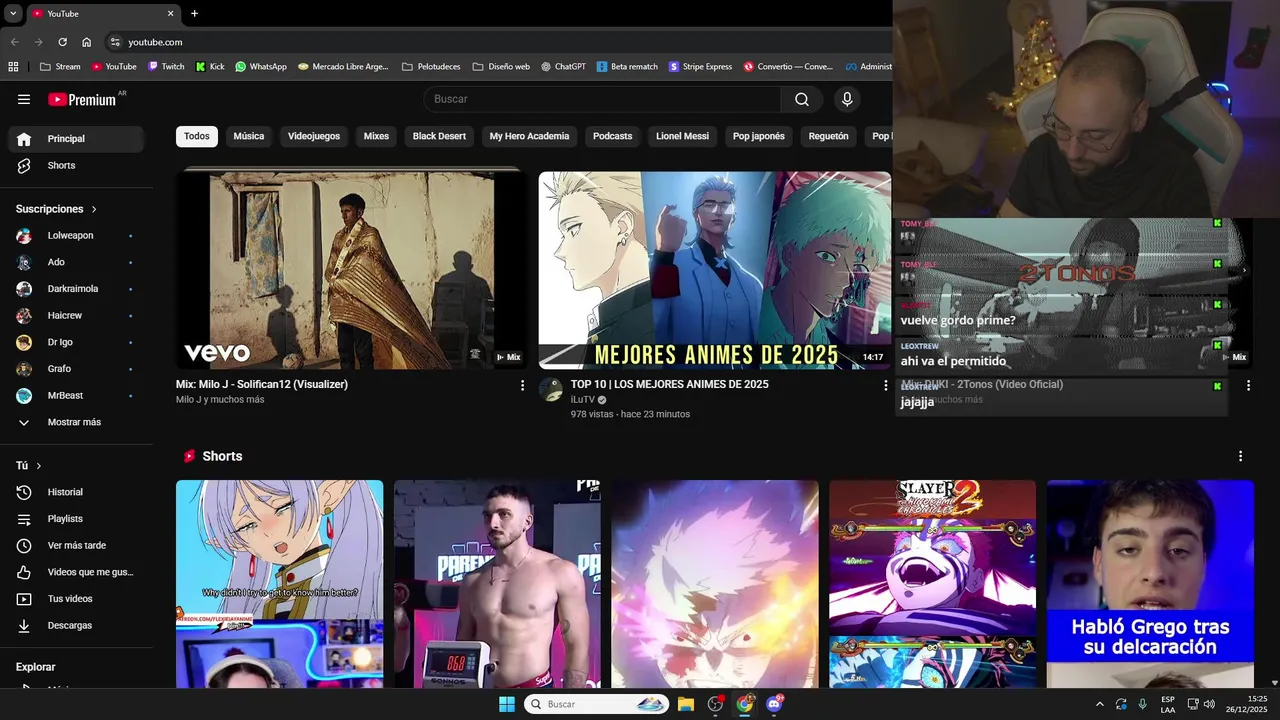This screenshot has height=720, width=1280.
Task: Select the Todos filter chip
Action: pos(197,136)
